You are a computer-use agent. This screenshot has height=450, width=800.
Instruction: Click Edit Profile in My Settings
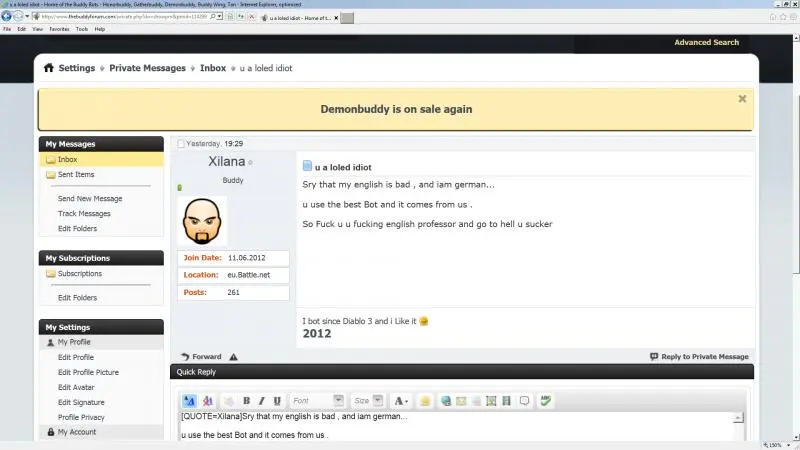pyautogui.click(x=76, y=357)
